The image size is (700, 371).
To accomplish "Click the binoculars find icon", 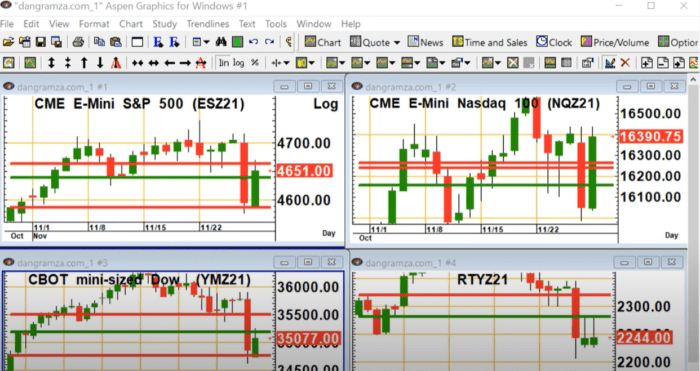I will coord(221,42).
